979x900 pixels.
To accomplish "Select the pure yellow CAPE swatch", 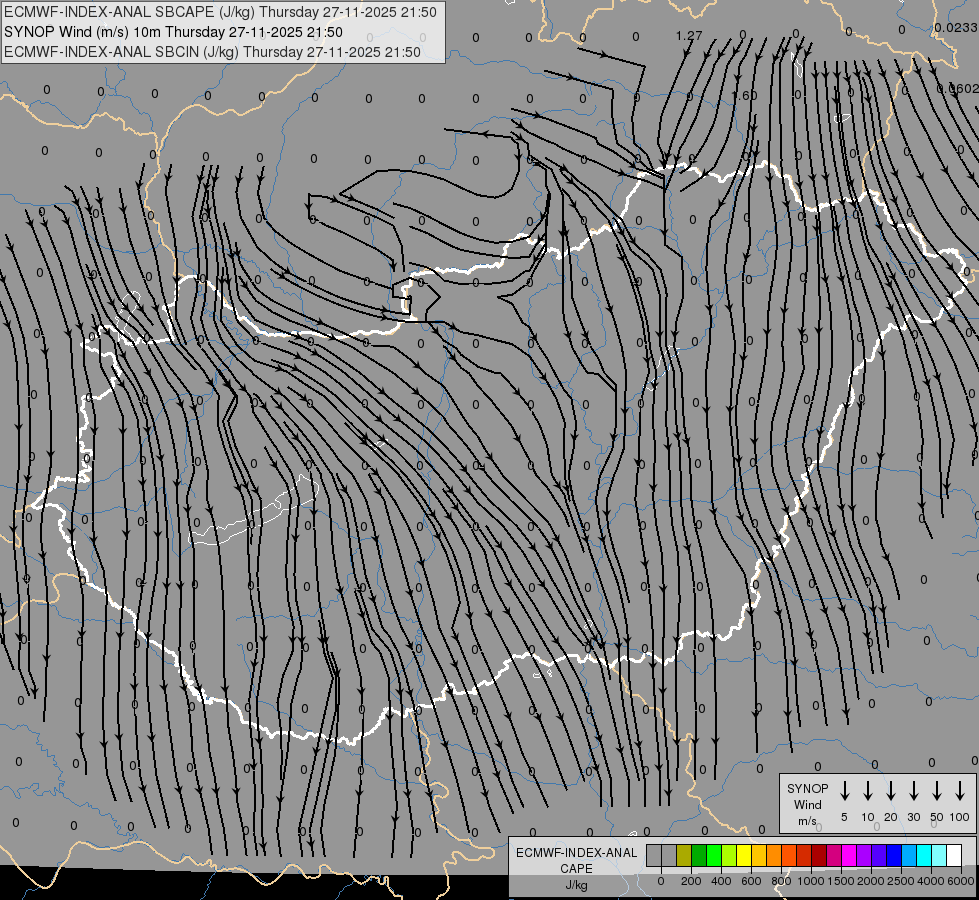I will 744,855.
